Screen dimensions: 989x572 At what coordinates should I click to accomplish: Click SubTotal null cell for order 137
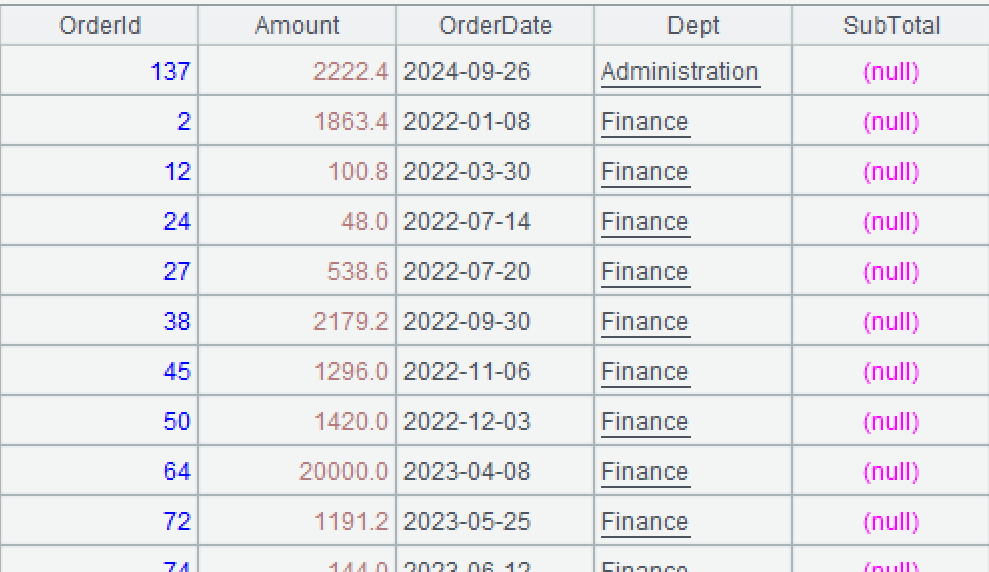click(891, 72)
